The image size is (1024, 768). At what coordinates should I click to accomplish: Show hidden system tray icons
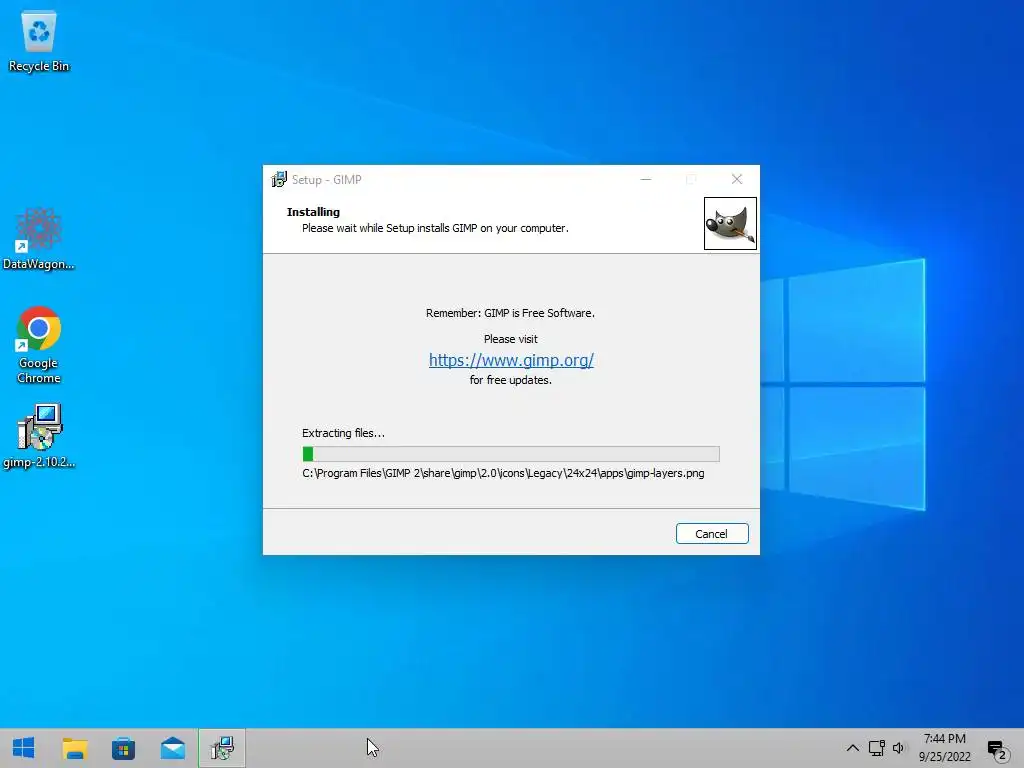[852, 748]
